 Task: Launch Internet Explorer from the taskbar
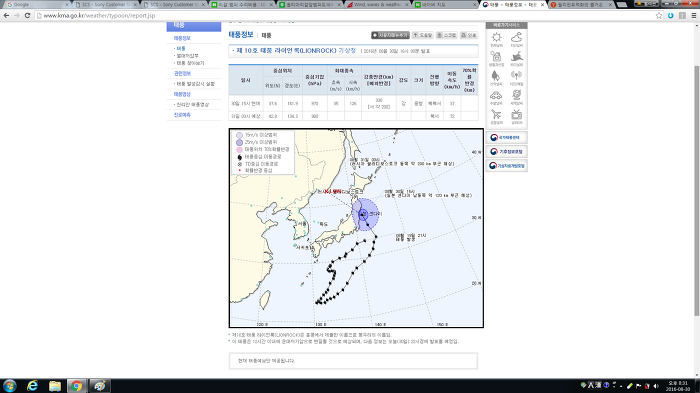tap(32, 385)
